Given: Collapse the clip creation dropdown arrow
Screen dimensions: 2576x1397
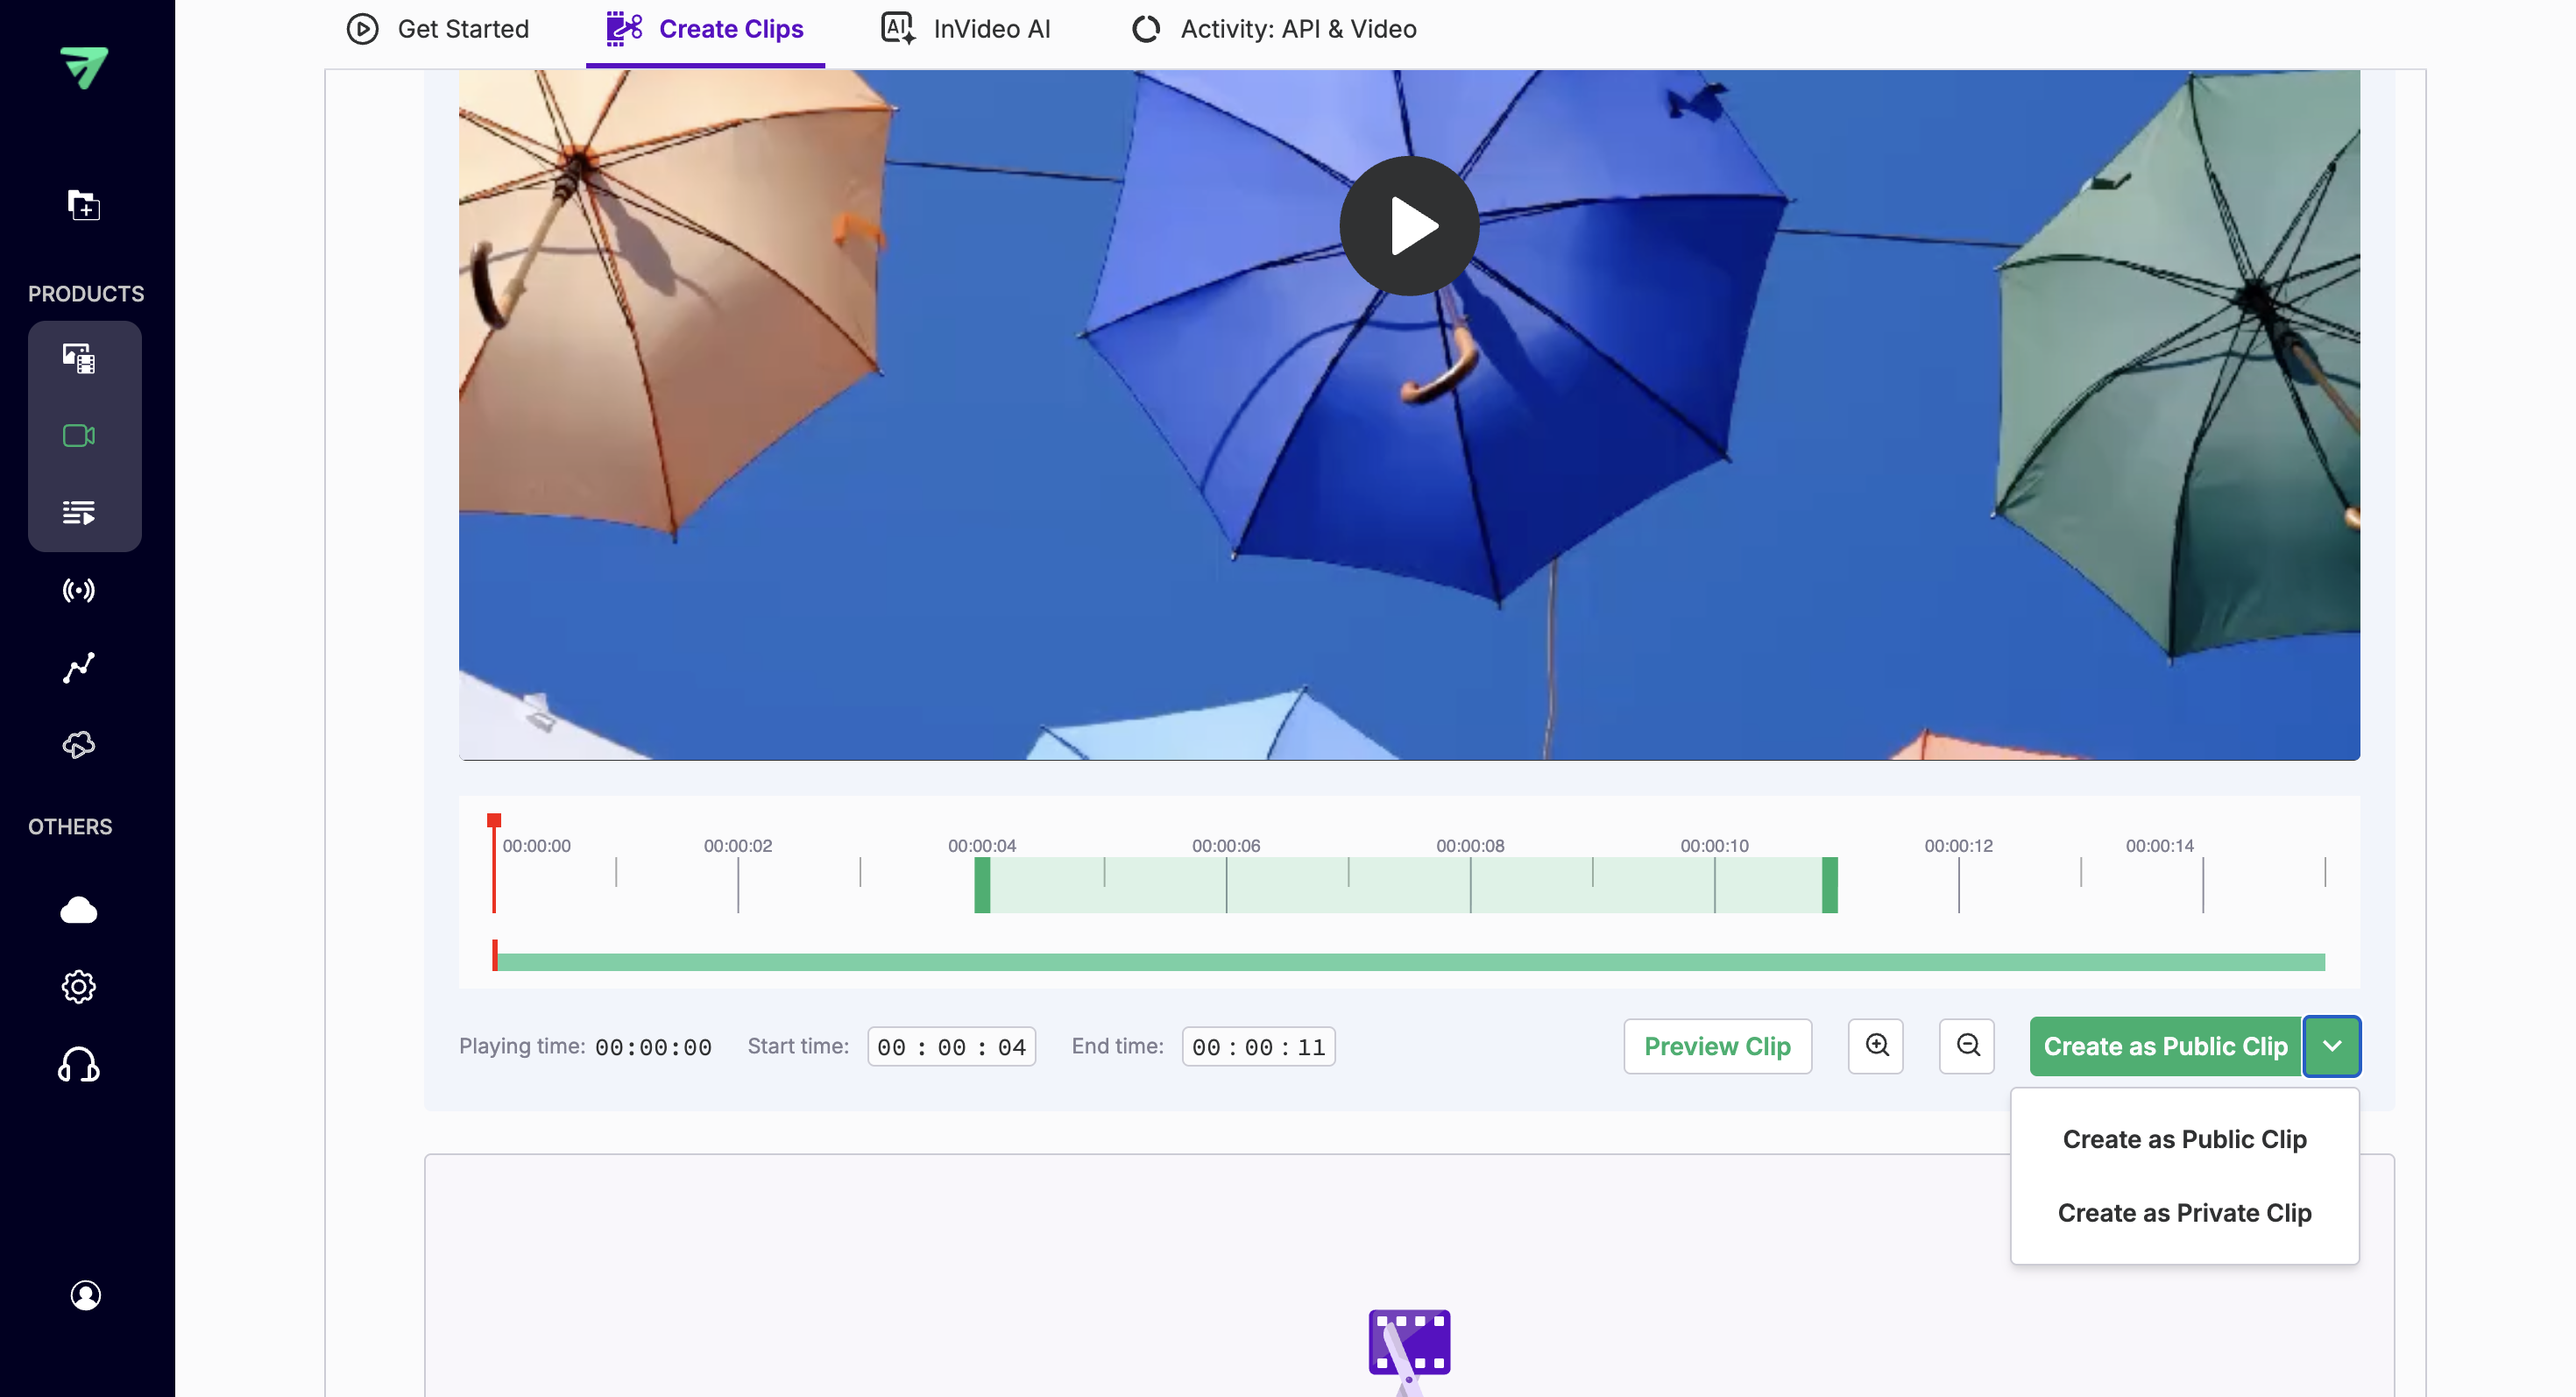Looking at the screenshot, I should coord(2332,1046).
